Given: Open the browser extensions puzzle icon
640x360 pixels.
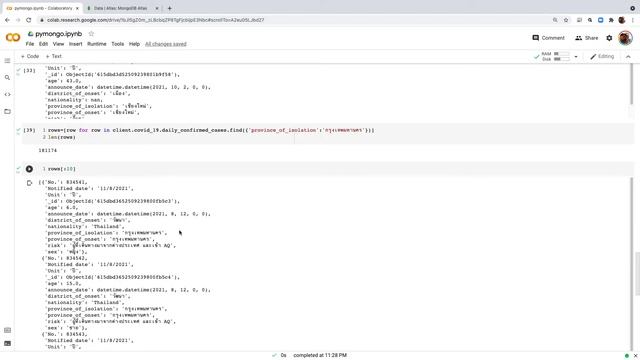Looking at the screenshot, I should [x=611, y=20].
